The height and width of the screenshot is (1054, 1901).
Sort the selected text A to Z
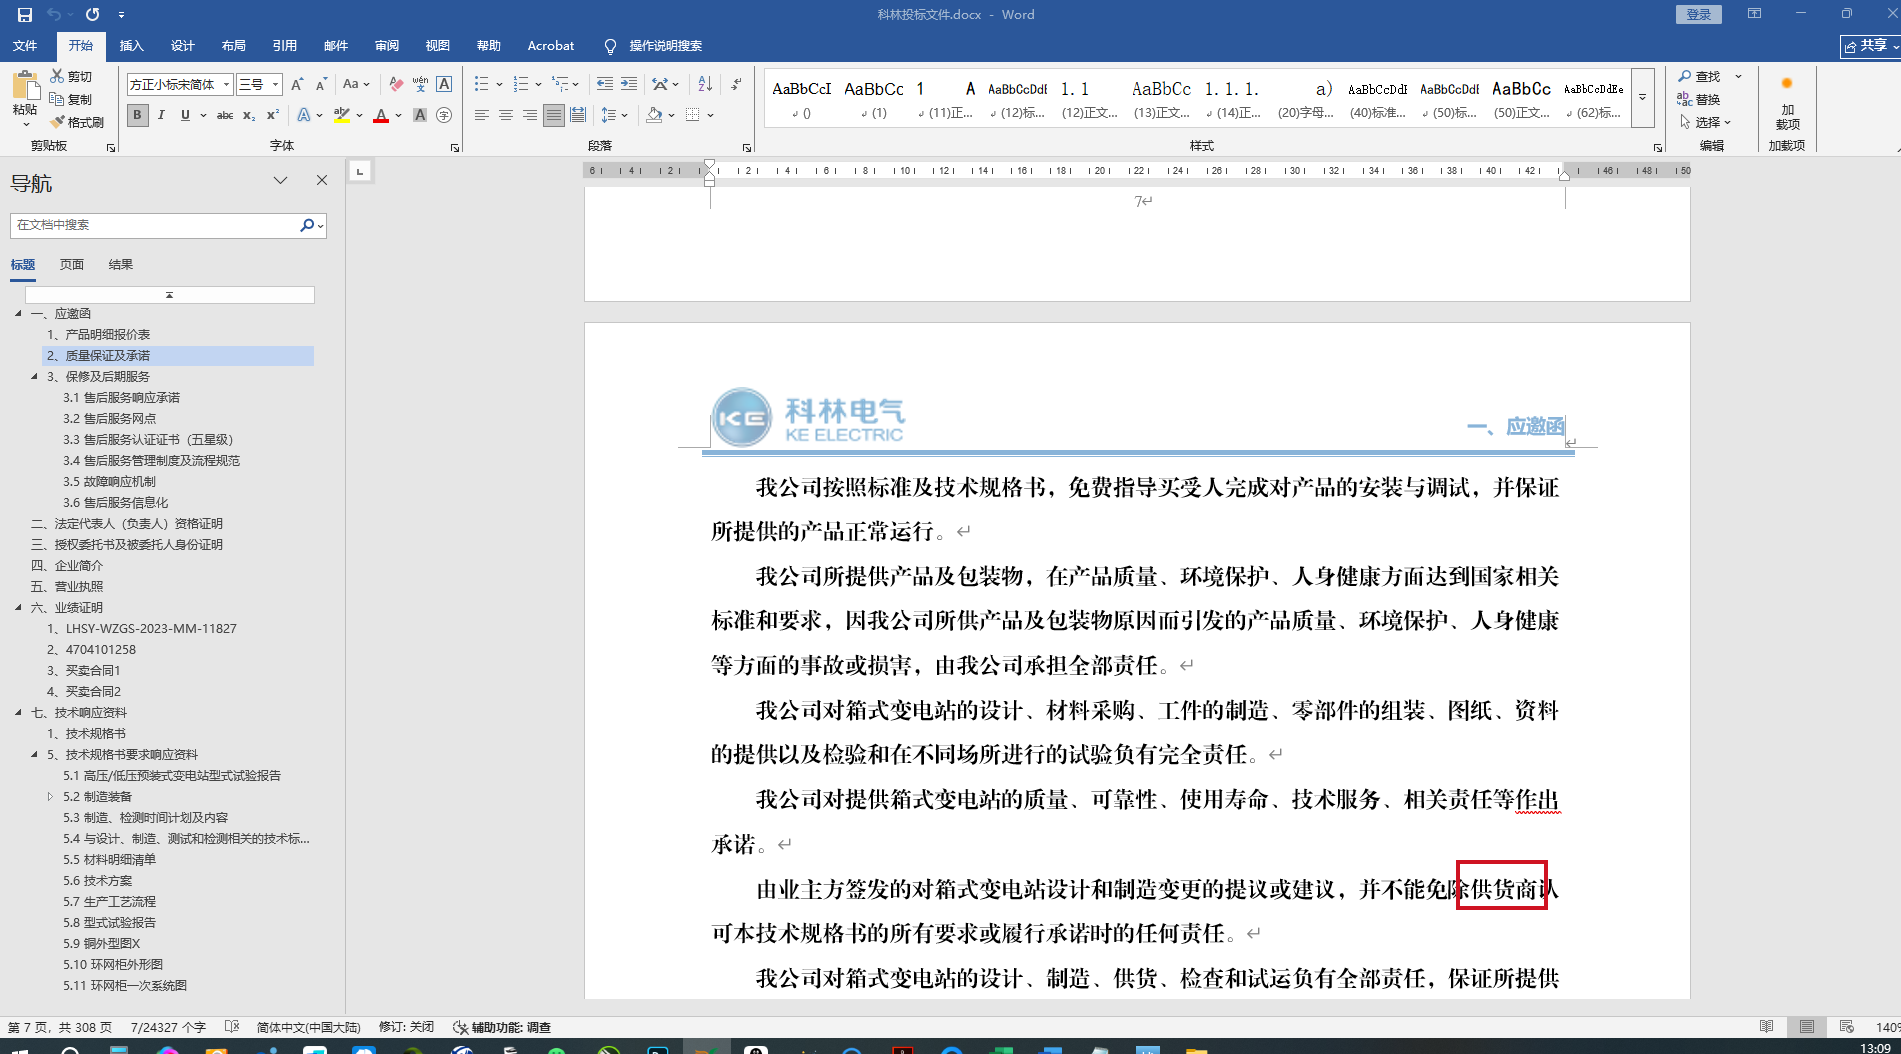705,84
